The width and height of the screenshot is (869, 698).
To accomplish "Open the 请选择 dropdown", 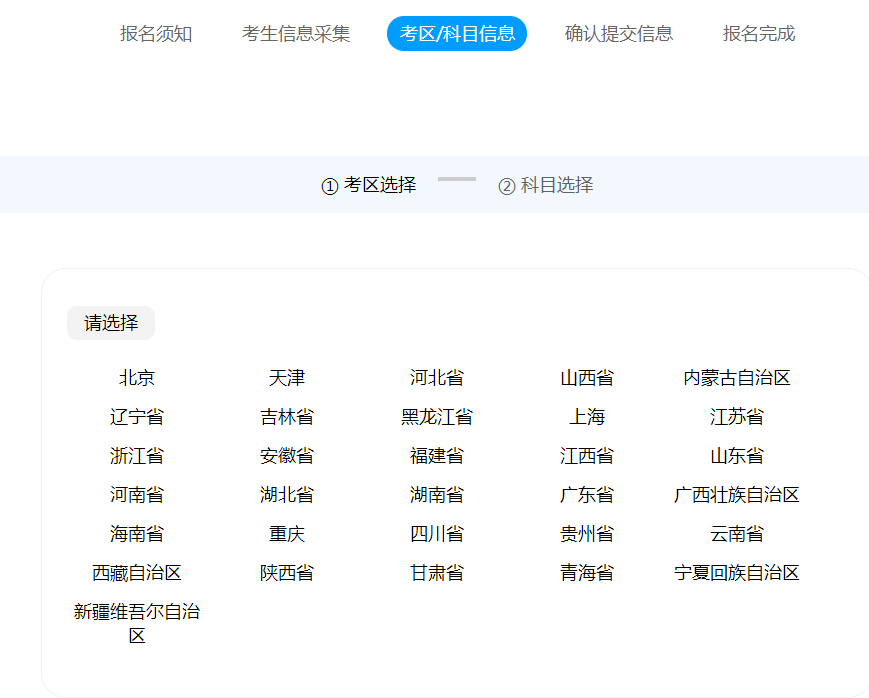I will click(110, 323).
